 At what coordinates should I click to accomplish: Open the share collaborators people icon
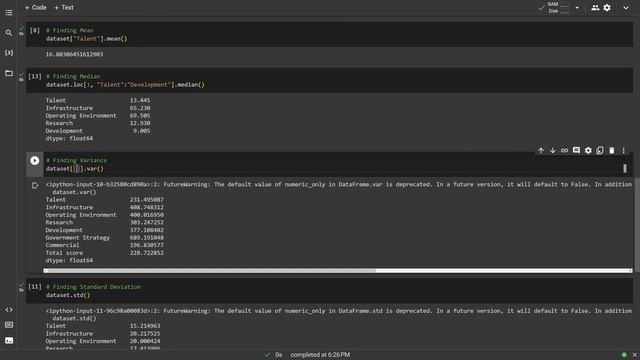pos(595,7)
